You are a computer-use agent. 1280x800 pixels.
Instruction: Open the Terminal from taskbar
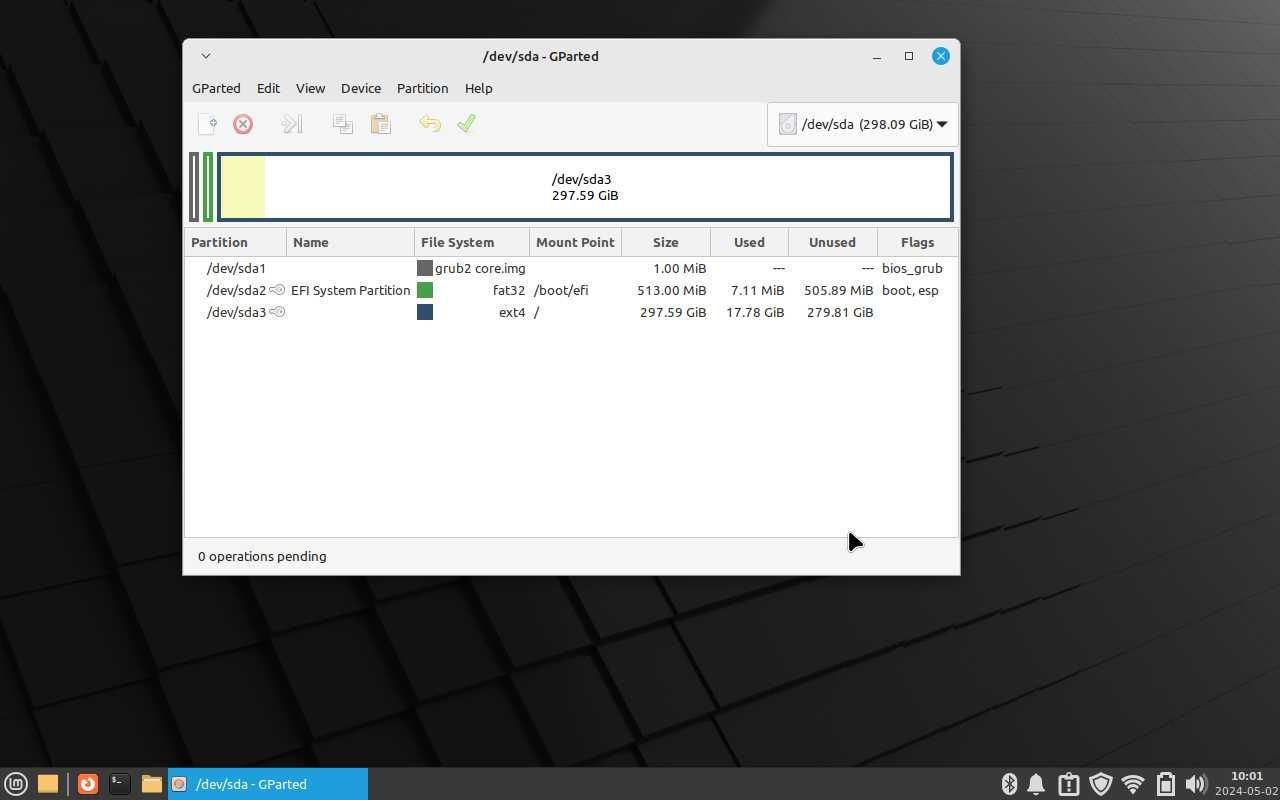click(120, 784)
